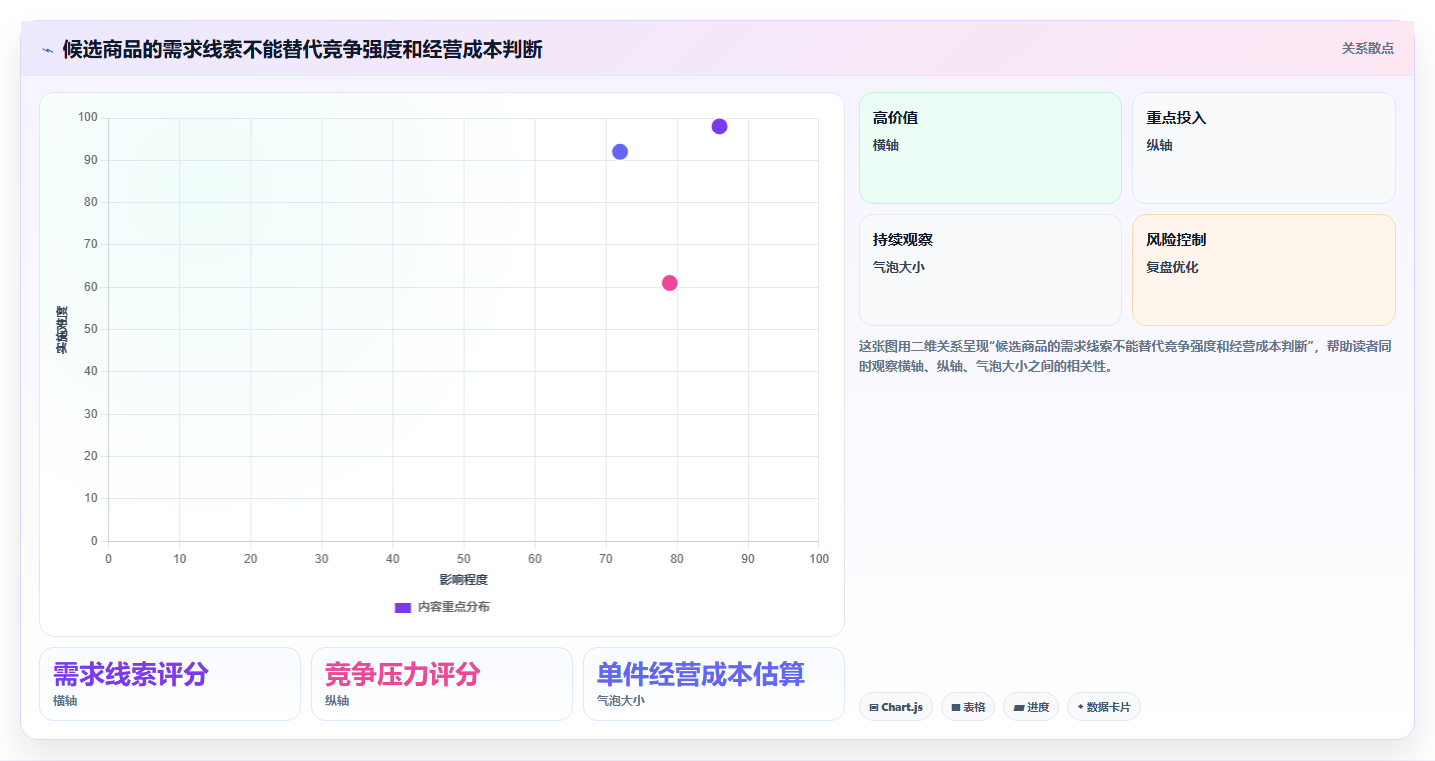Image resolution: width=1435 pixels, height=761 pixels.
Task: Click the 单件经营成本估算 metric card
Action: (x=714, y=684)
